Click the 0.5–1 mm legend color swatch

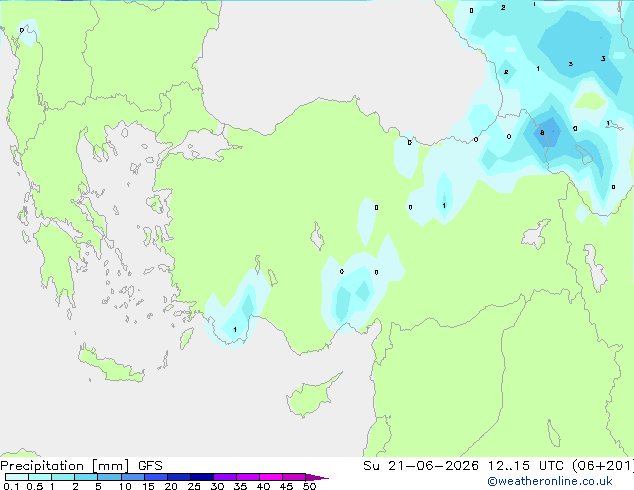[x=40, y=477]
